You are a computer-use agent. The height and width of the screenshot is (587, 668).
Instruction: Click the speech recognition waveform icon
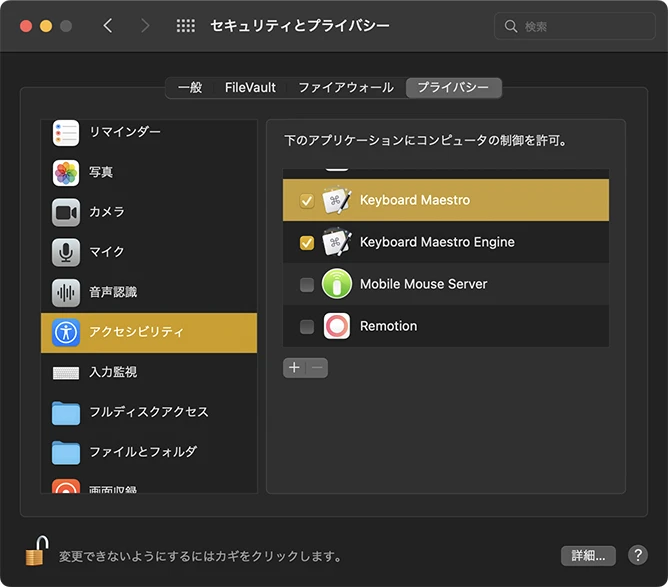66,292
